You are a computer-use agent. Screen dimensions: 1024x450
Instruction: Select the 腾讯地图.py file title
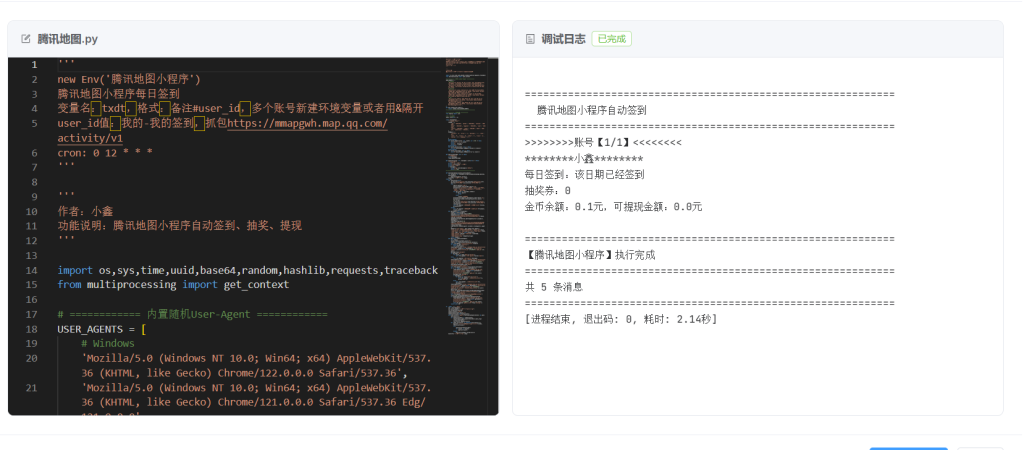(x=67, y=39)
